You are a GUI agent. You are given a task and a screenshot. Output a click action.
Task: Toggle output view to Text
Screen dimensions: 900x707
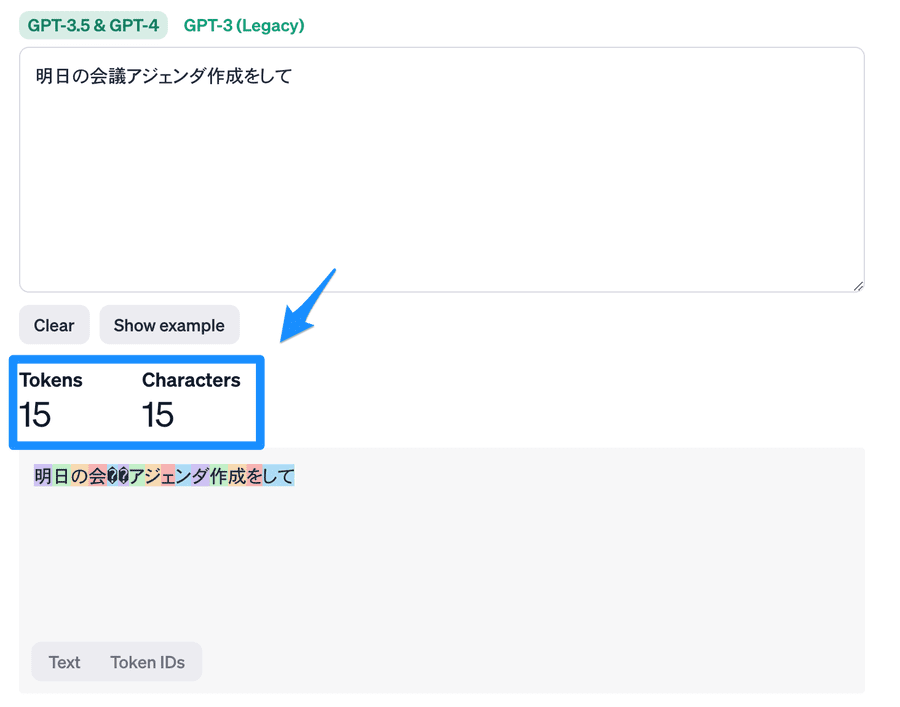coord(64,662)
